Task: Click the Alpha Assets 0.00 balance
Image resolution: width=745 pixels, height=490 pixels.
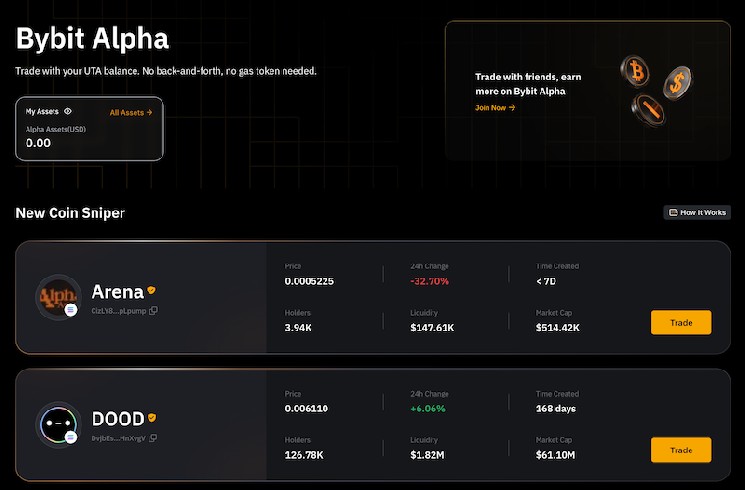Action: (38, 143)
